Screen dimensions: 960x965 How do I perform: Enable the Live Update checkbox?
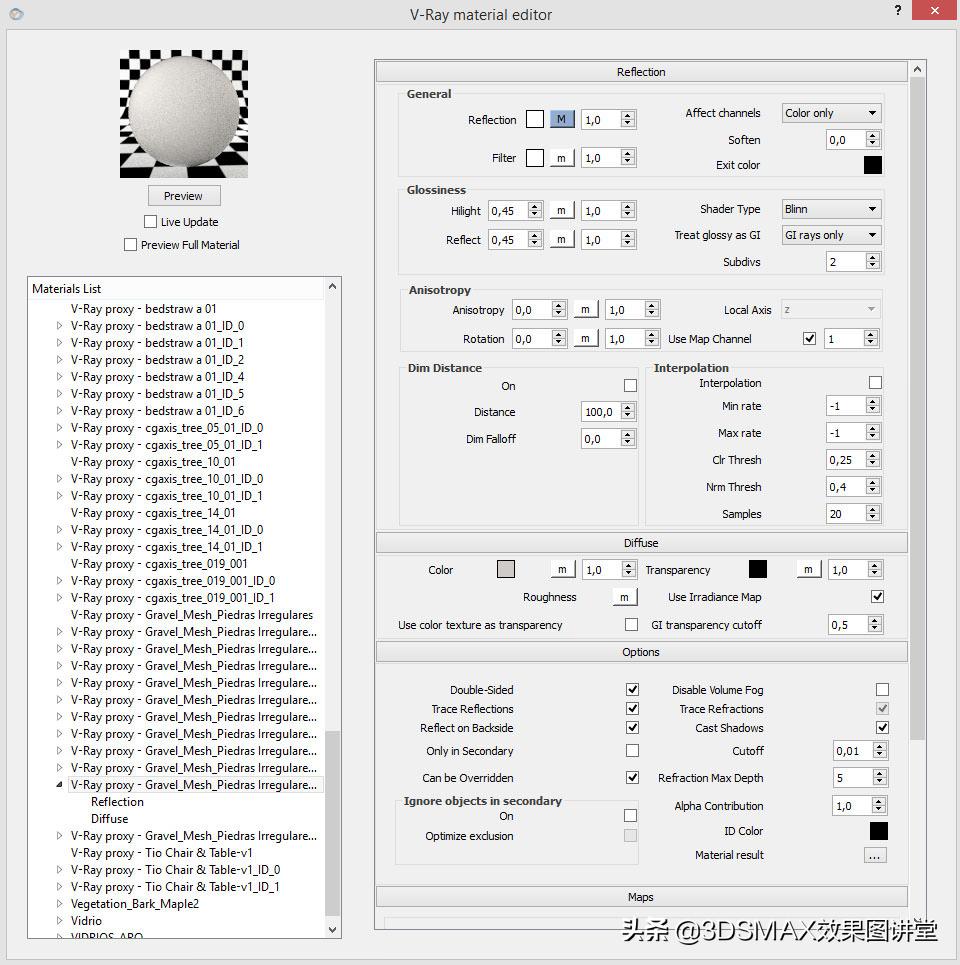coord(151,222)
